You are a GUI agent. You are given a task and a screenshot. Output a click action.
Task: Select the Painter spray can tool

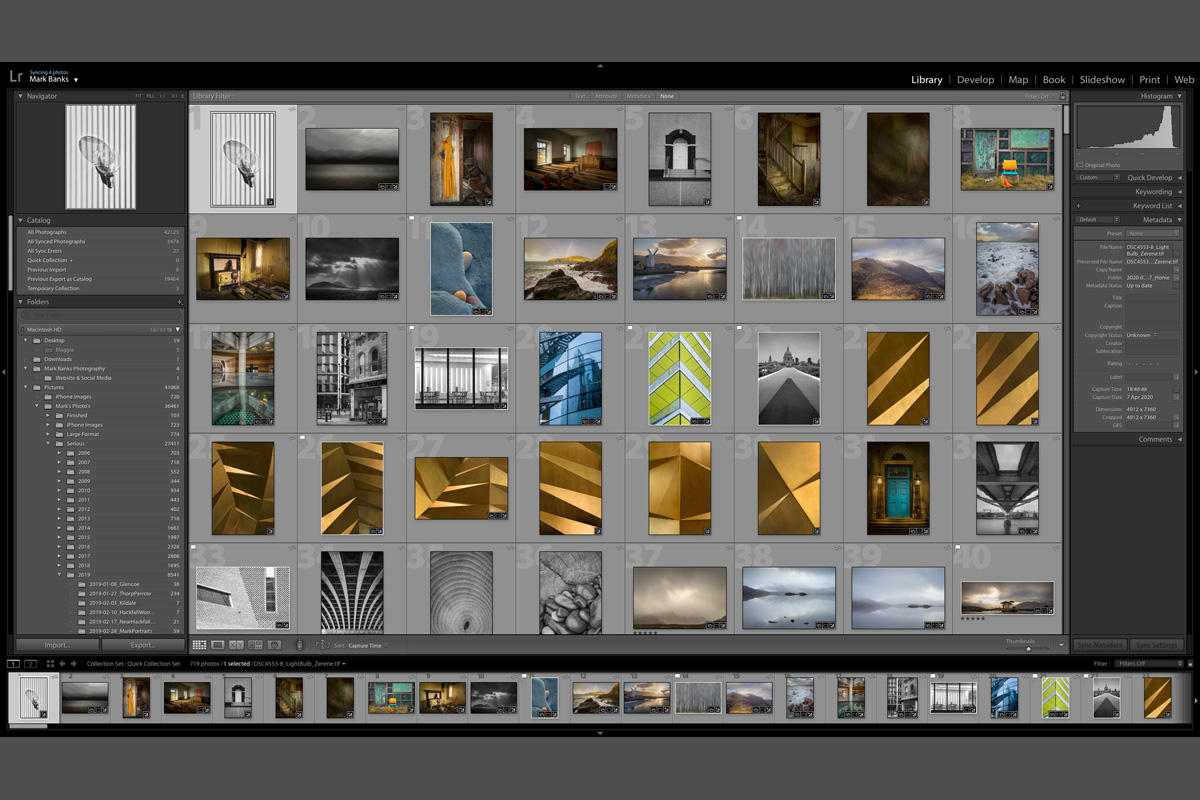pyautogui.click(x=299, y=646)
